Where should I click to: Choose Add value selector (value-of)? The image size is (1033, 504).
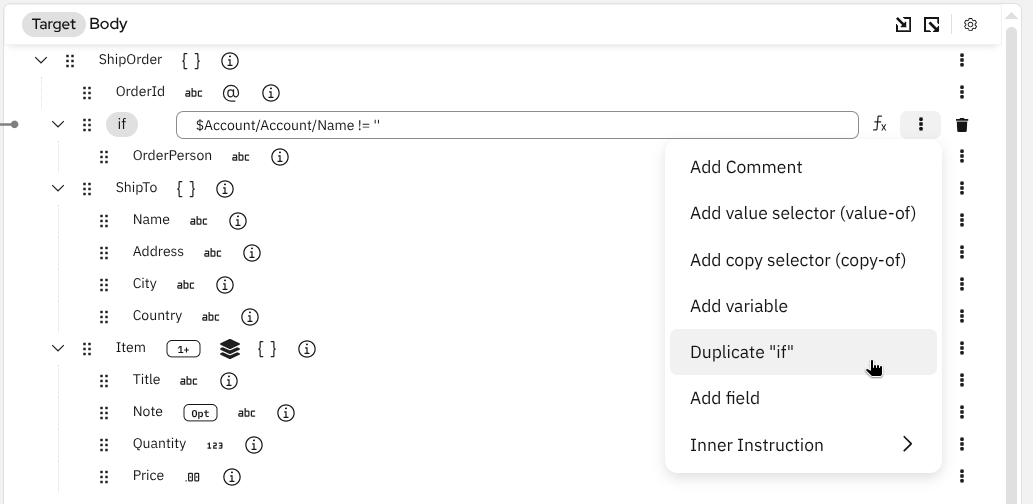click(803, 213)
